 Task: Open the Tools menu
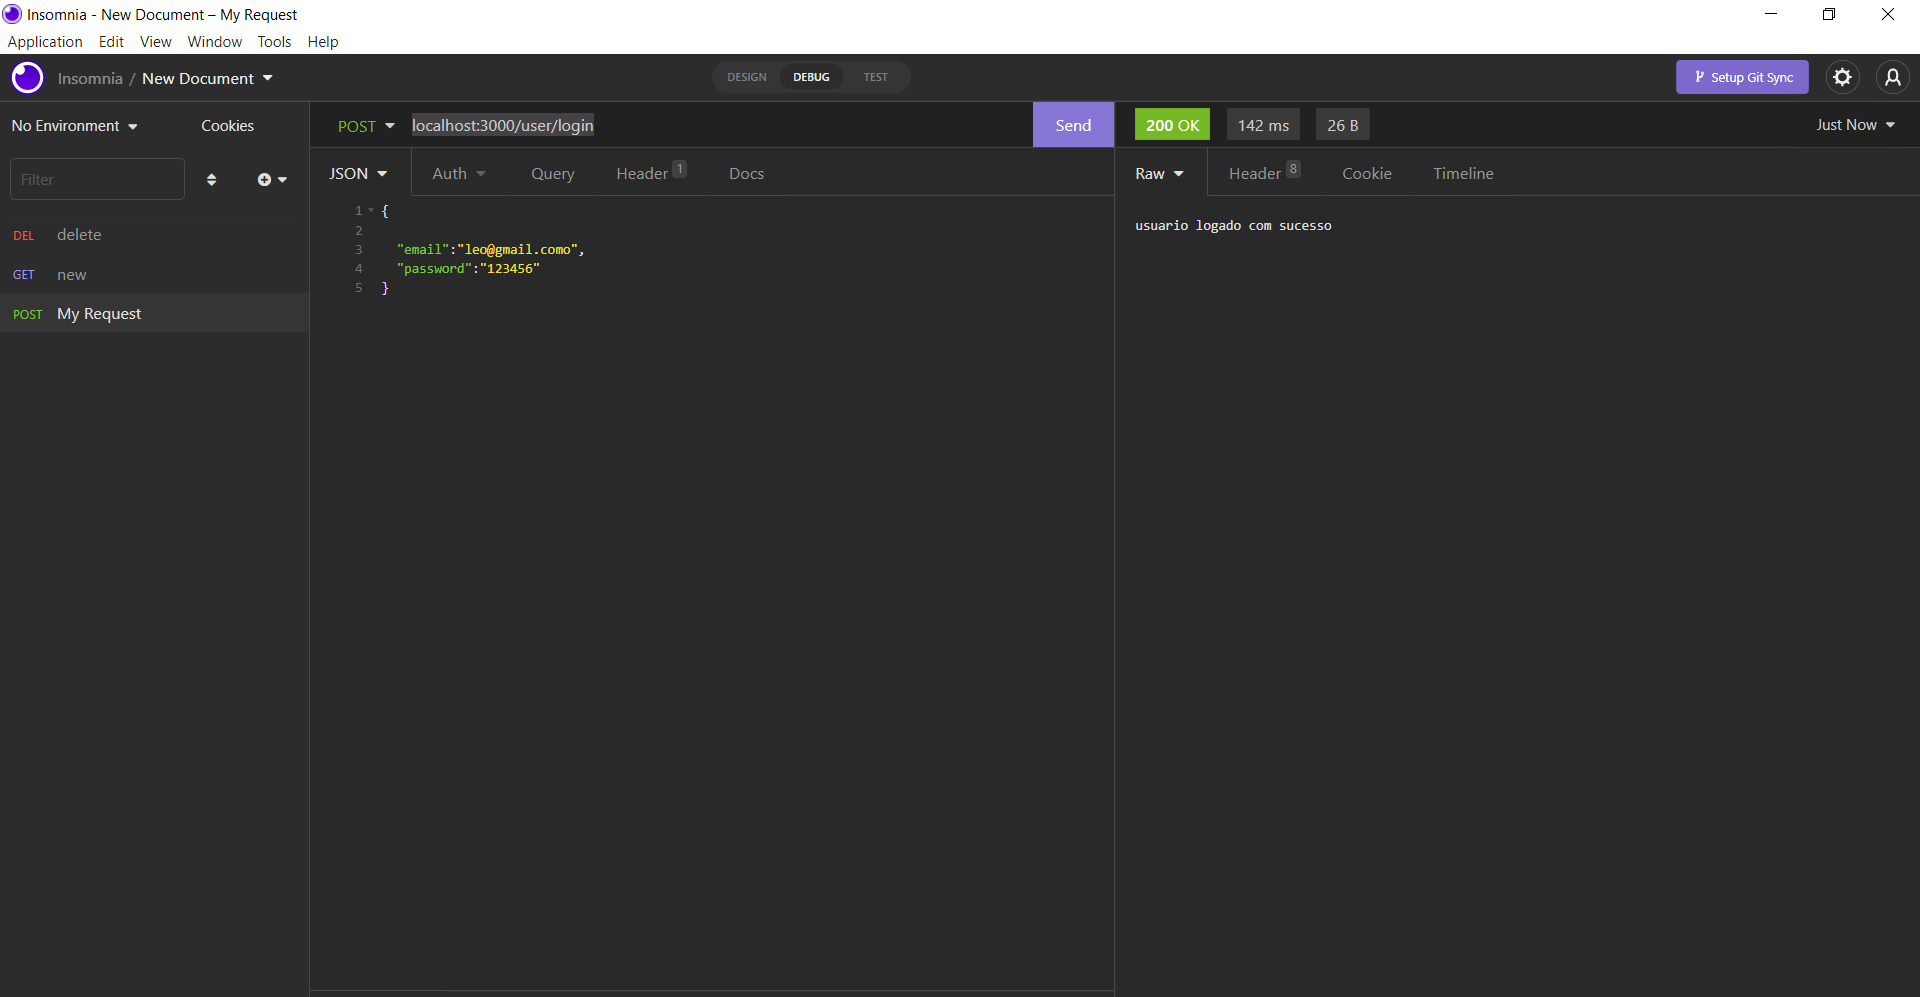[x=274, y=41]
